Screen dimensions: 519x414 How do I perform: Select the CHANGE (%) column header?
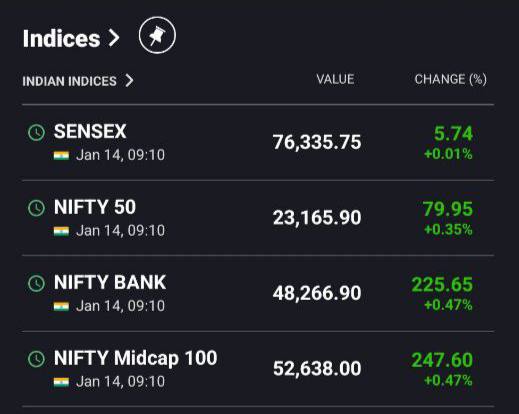pos(450,80)
